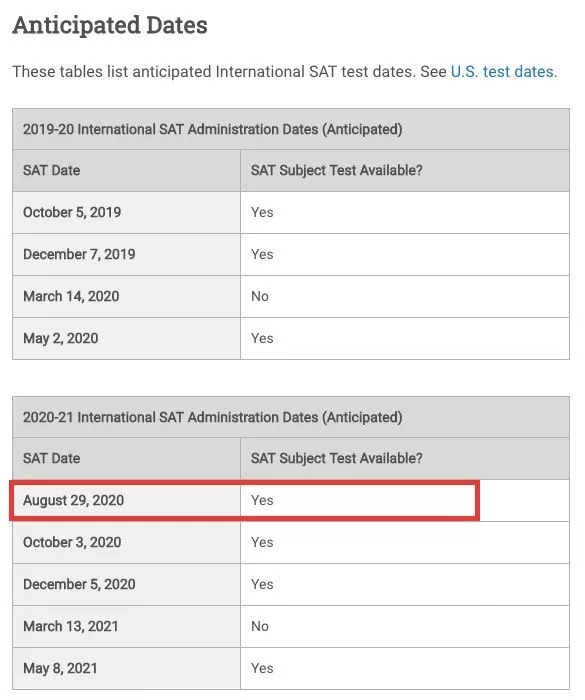Click the 2019-20 International SAT table title
Screen dimensions: 585x700
tap(213, 129)
